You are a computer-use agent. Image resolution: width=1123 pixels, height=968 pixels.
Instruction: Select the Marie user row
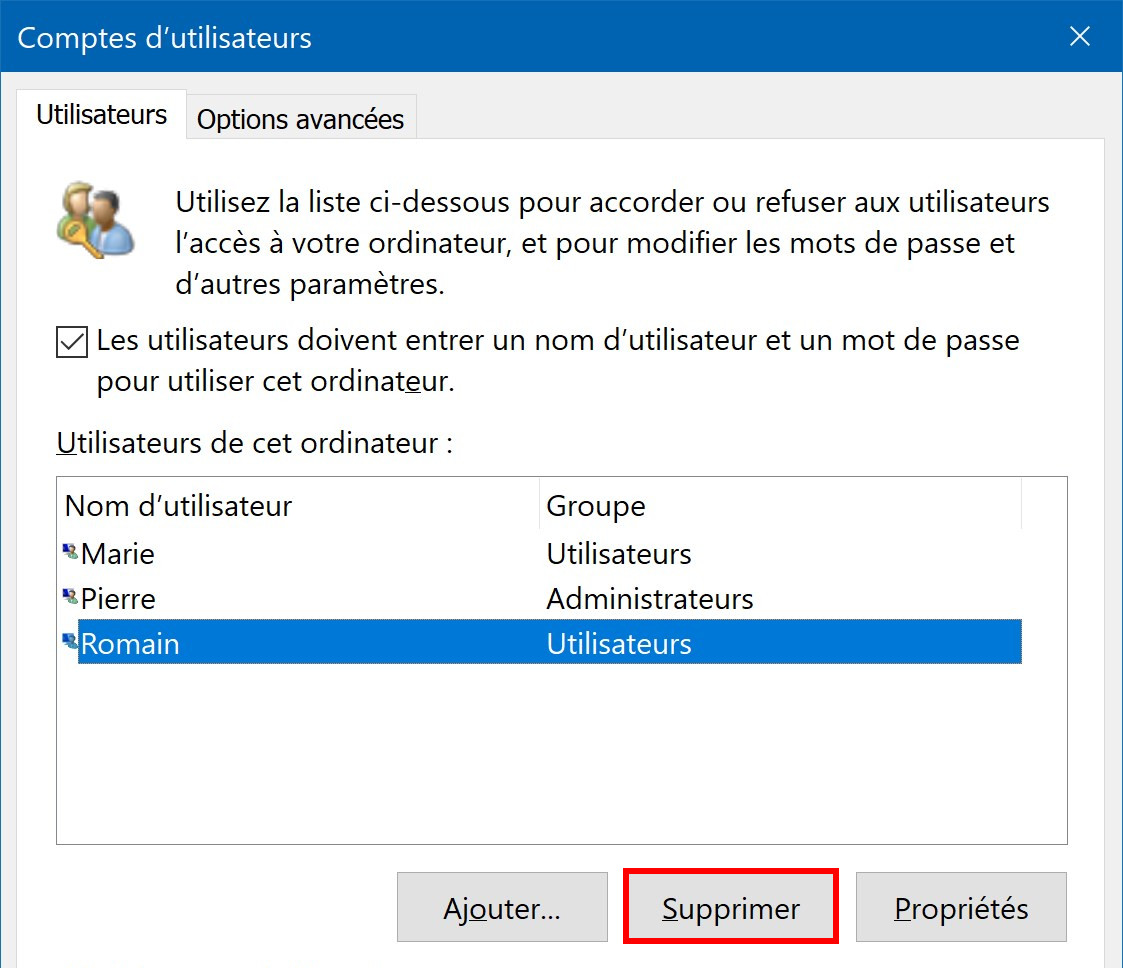pyautogui.click(x=541, y=553)
